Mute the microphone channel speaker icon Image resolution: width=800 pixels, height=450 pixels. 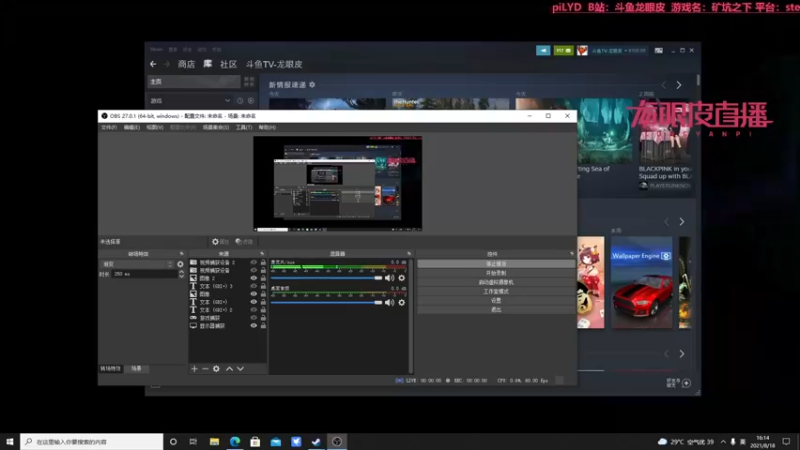pyautogui.click(x=390, y=278)
